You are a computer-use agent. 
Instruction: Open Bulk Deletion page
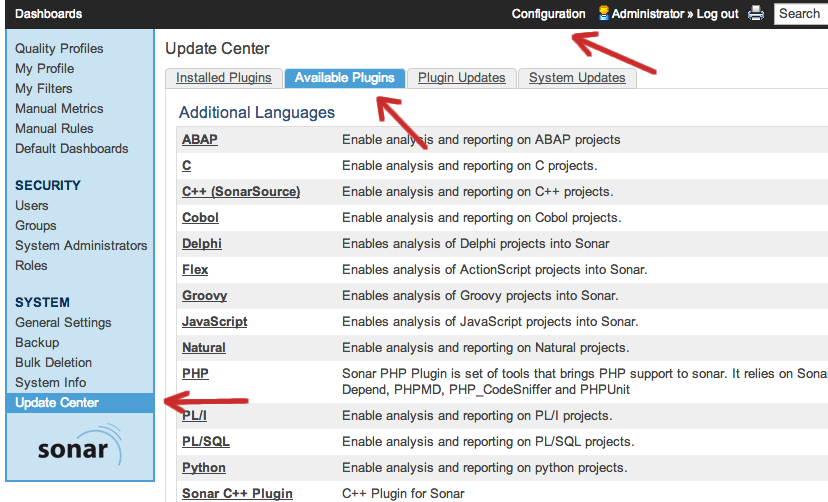coord(53,363)
